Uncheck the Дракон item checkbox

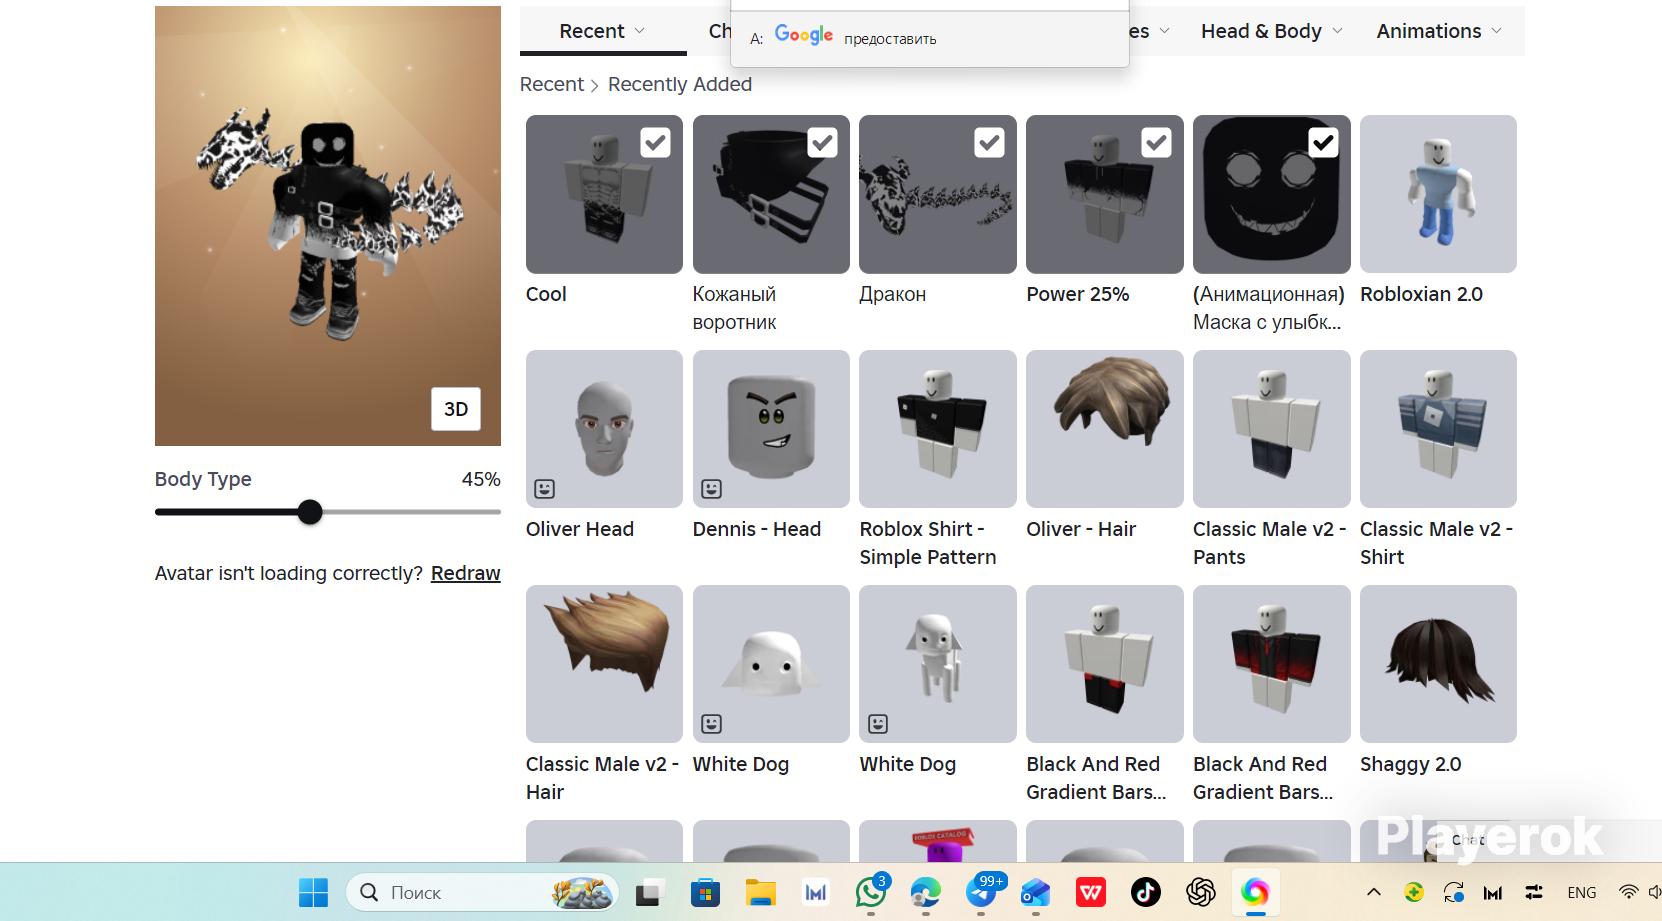[x=990, y=143]
